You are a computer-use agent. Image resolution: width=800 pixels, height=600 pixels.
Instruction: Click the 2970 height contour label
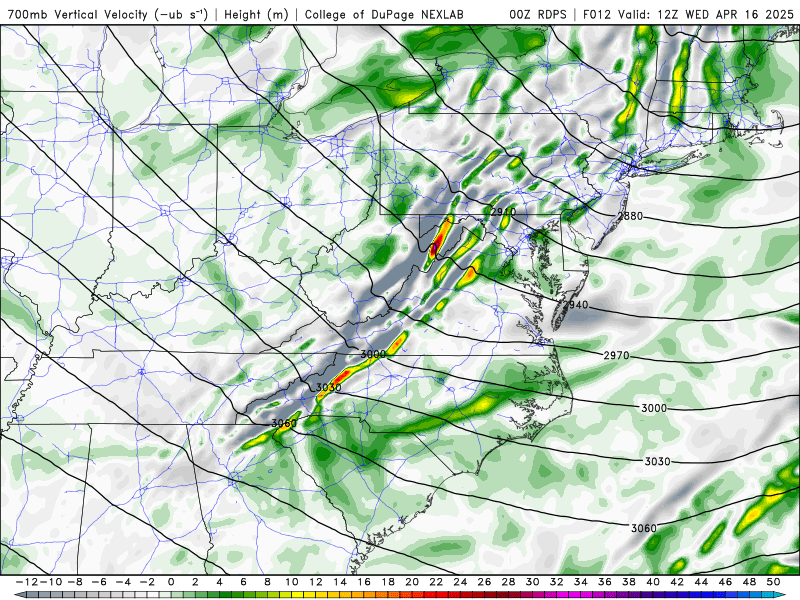(x=617, y=355)
